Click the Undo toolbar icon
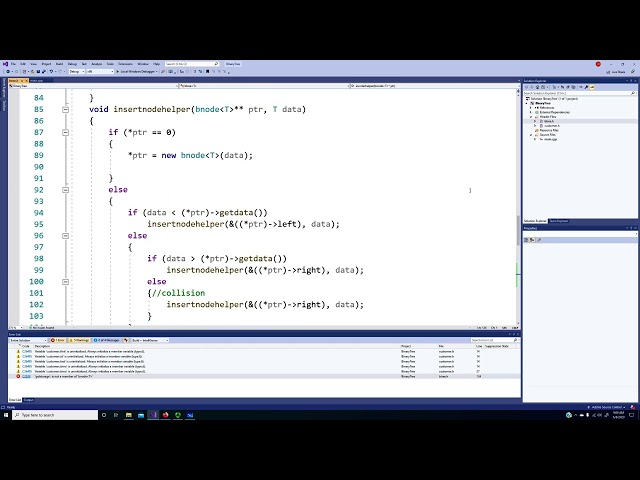This screenshot has height=480, width=640. click(x=51, y=71)
